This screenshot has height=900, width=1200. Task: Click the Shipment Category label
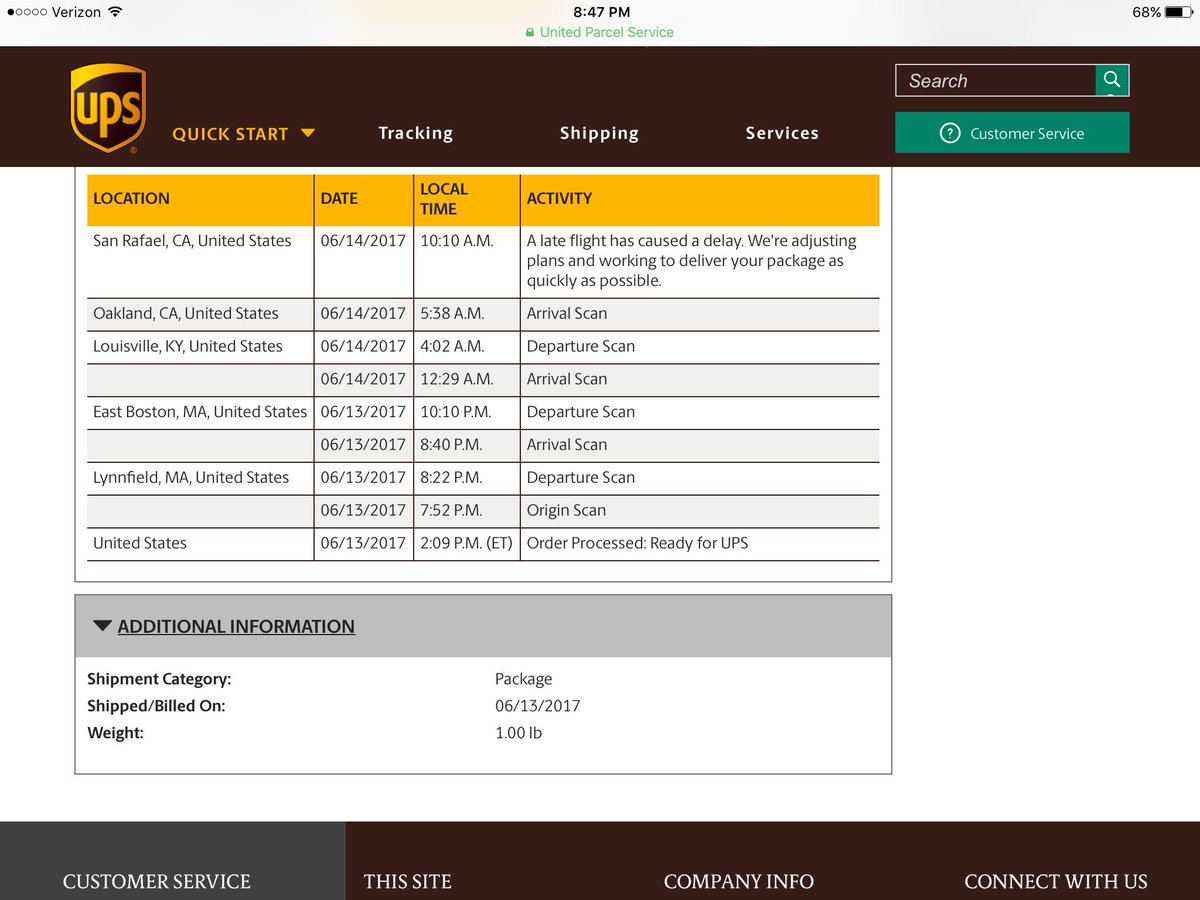click(x=159, y=679)
